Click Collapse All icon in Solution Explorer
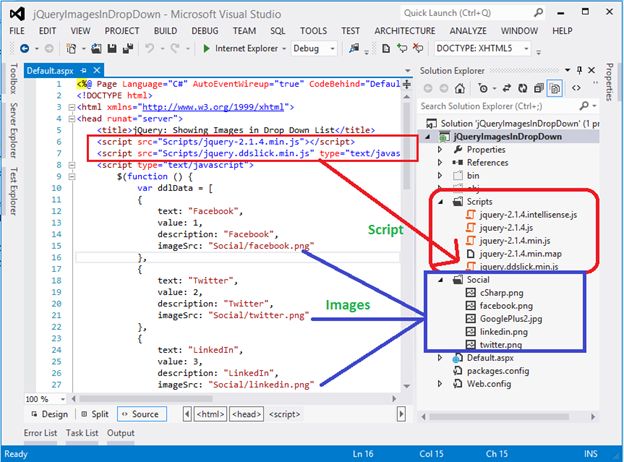The height and width of the screenshot is (462, 624). 538,88
